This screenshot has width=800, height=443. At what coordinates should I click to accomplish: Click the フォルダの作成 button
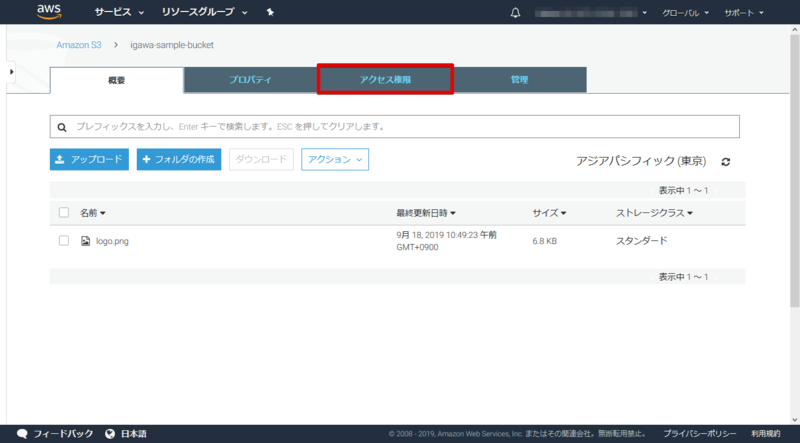[x=179, y=159]
